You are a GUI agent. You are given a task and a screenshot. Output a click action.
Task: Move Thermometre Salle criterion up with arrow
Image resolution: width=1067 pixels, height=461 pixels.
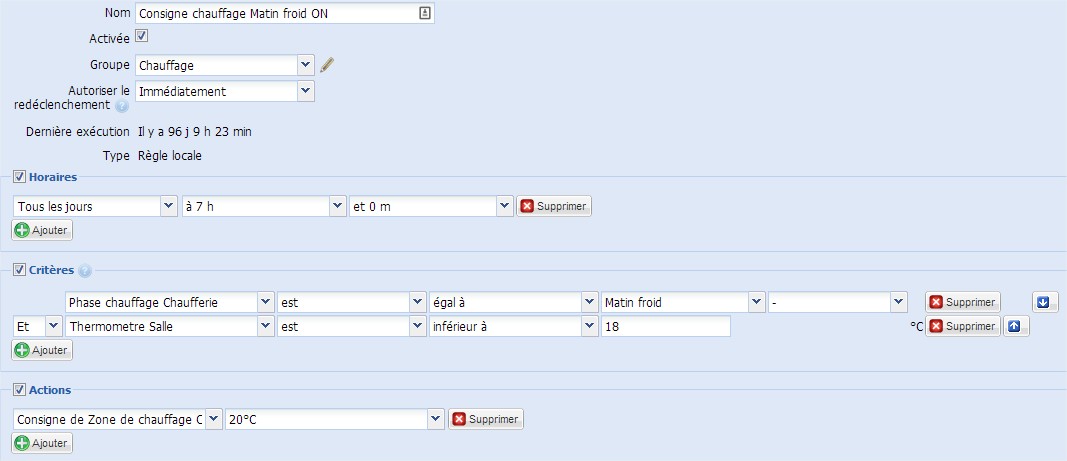click(1013, 326)
